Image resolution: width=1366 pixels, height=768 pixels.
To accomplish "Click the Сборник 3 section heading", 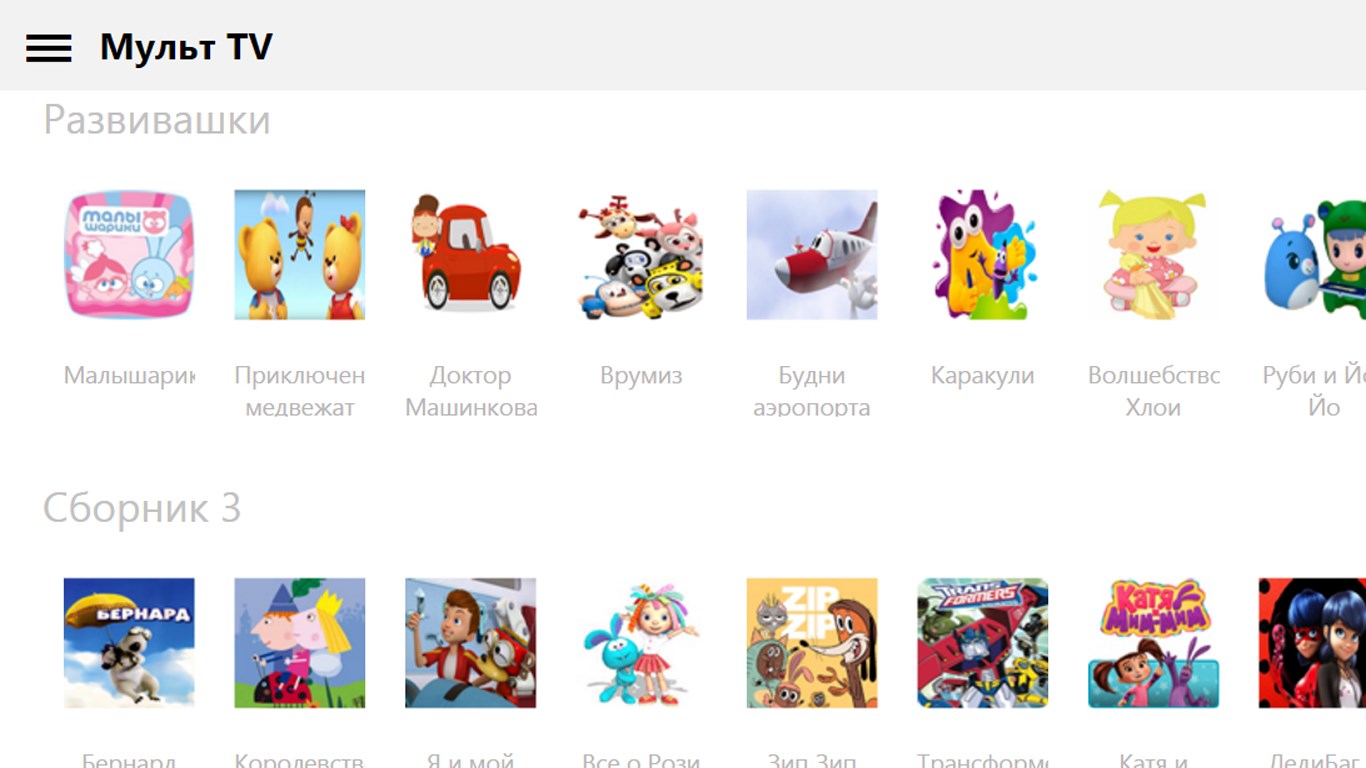I will pyautogui.click(x=142, y=508).
